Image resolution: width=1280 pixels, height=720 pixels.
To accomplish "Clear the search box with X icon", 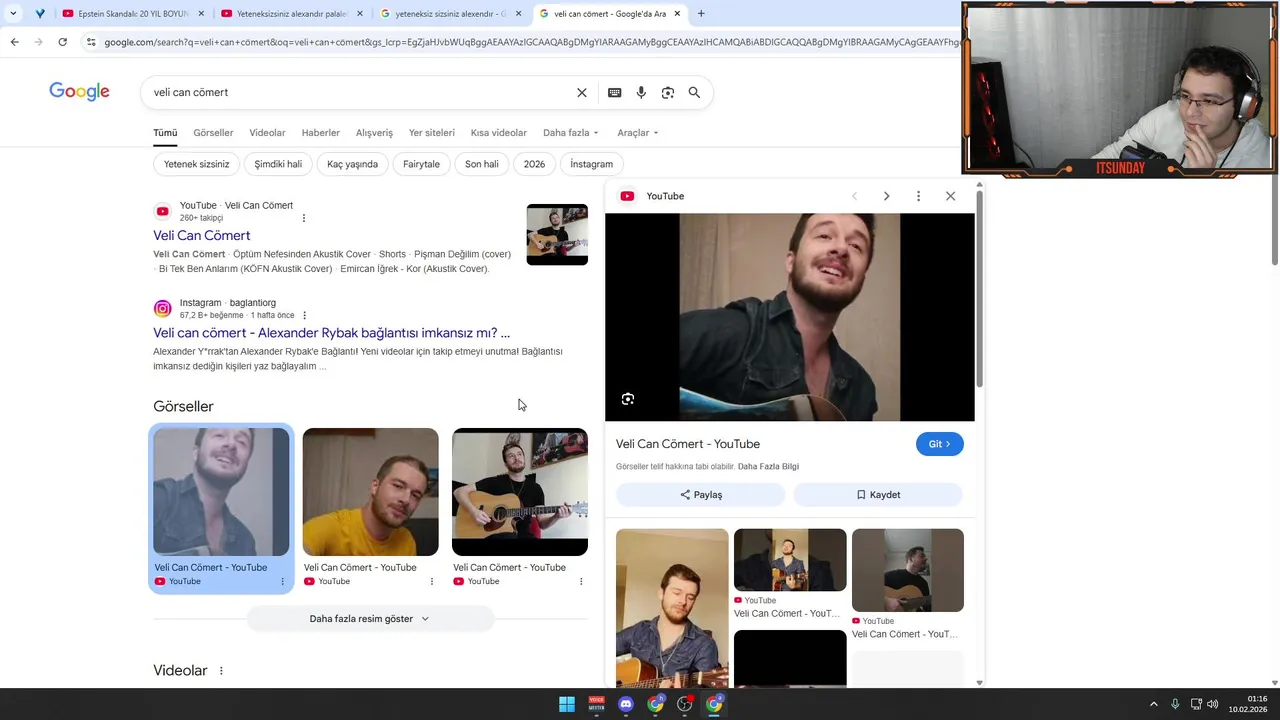I will pos(582,92).
